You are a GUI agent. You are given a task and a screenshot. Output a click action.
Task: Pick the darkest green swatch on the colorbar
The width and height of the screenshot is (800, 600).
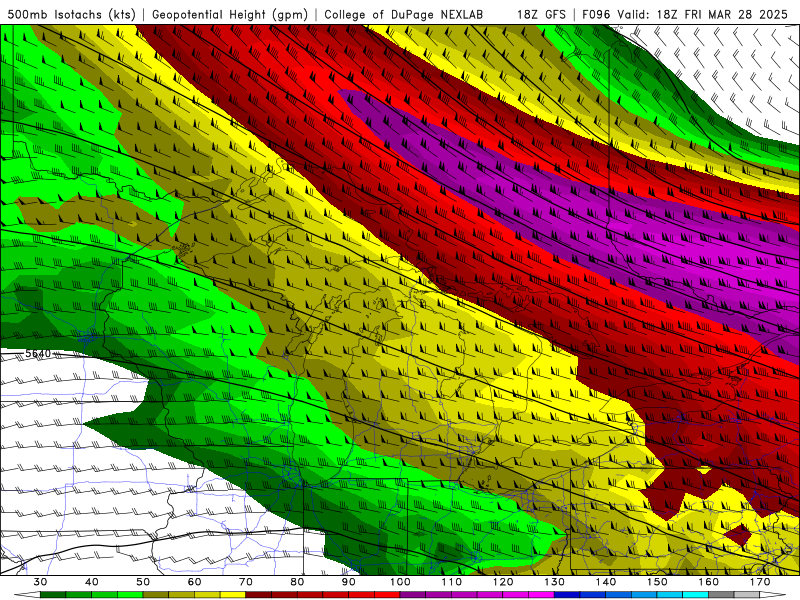[53, 595]
